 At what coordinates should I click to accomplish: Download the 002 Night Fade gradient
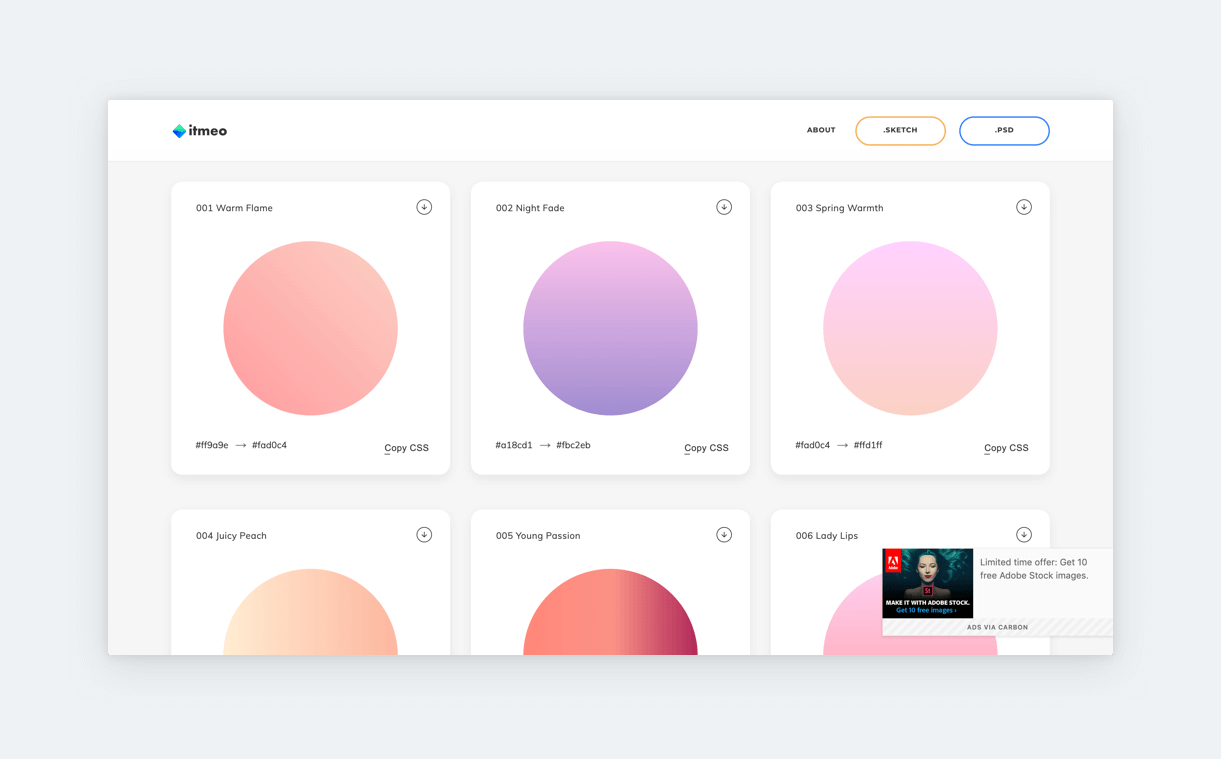coord(724,207)
